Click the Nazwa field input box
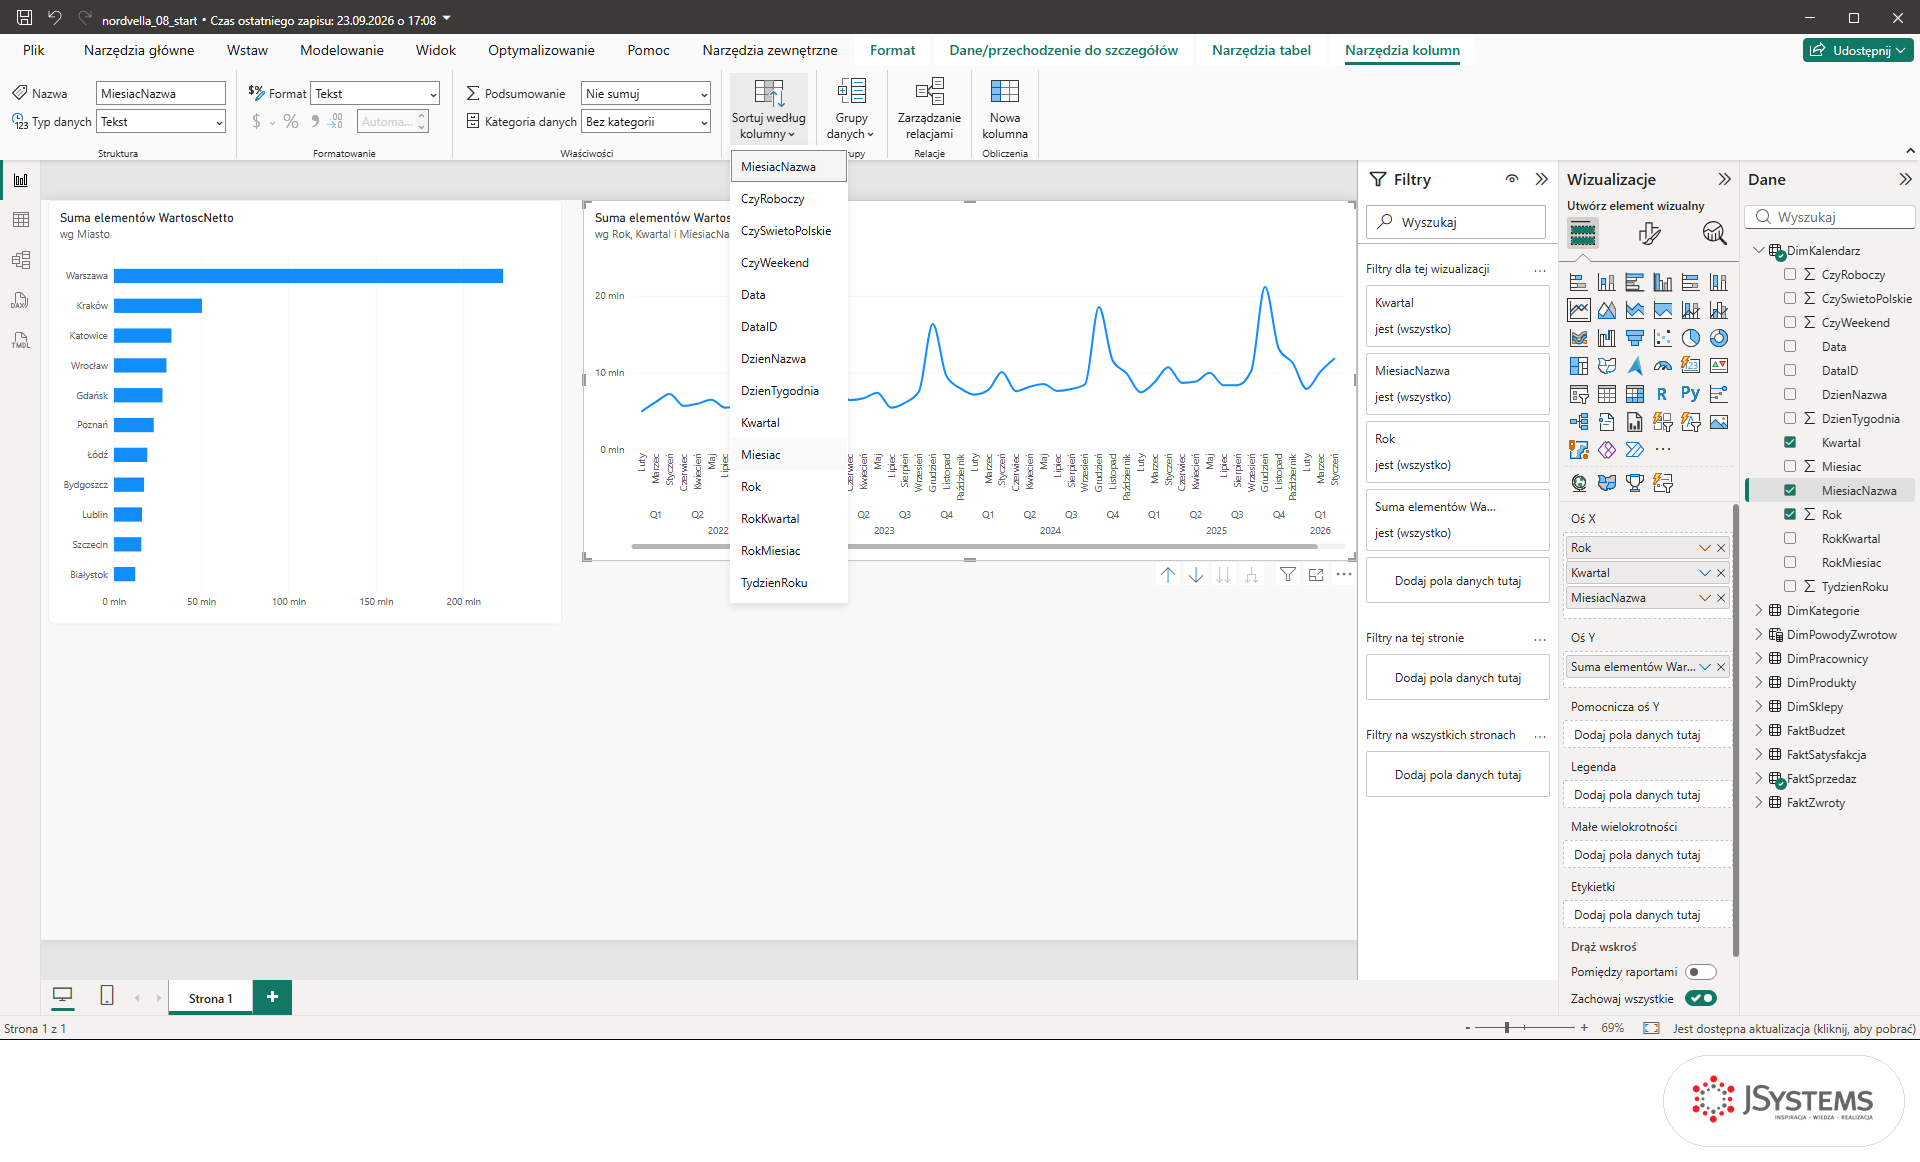This screenshot has width=1920, height=1162. (x=160, y=94)
